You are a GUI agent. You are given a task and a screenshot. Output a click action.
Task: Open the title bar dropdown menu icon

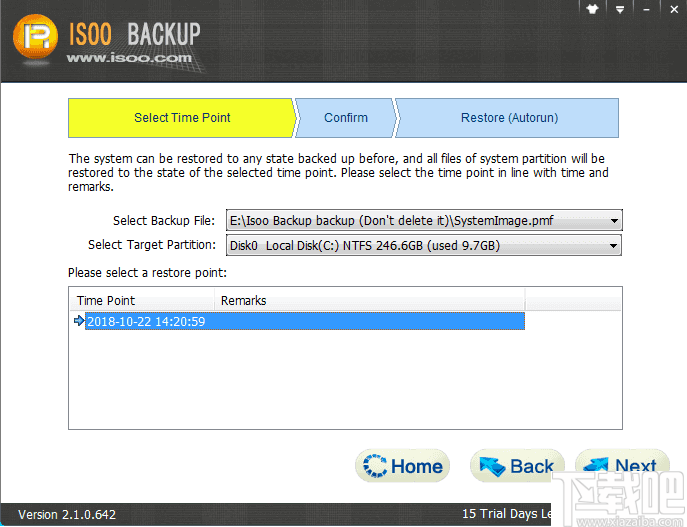[x=620, y=9]
